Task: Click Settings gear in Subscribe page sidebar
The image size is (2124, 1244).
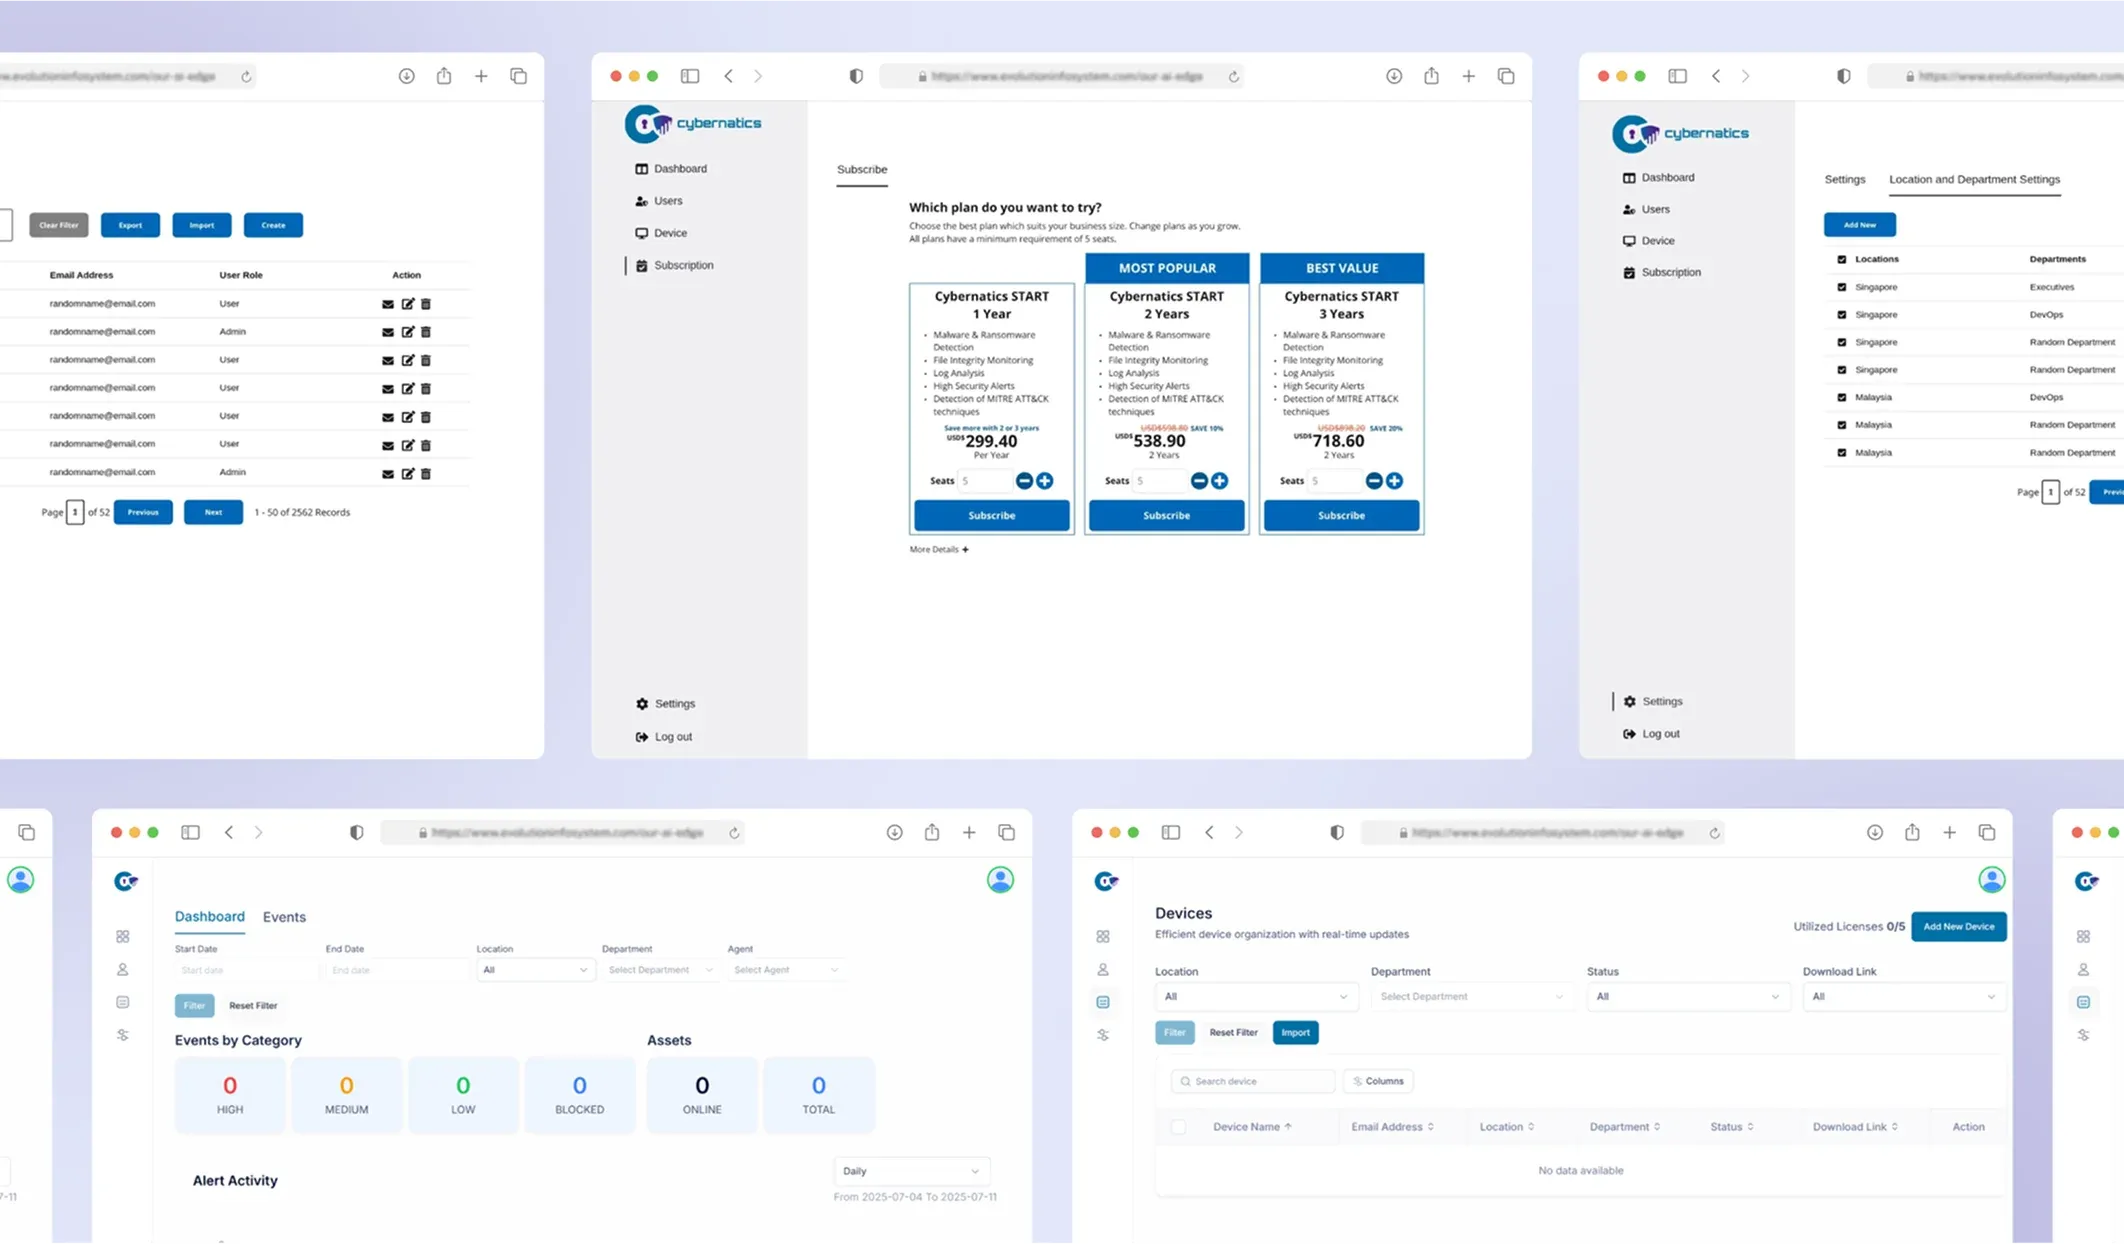Action: click(x=642, y=704)
